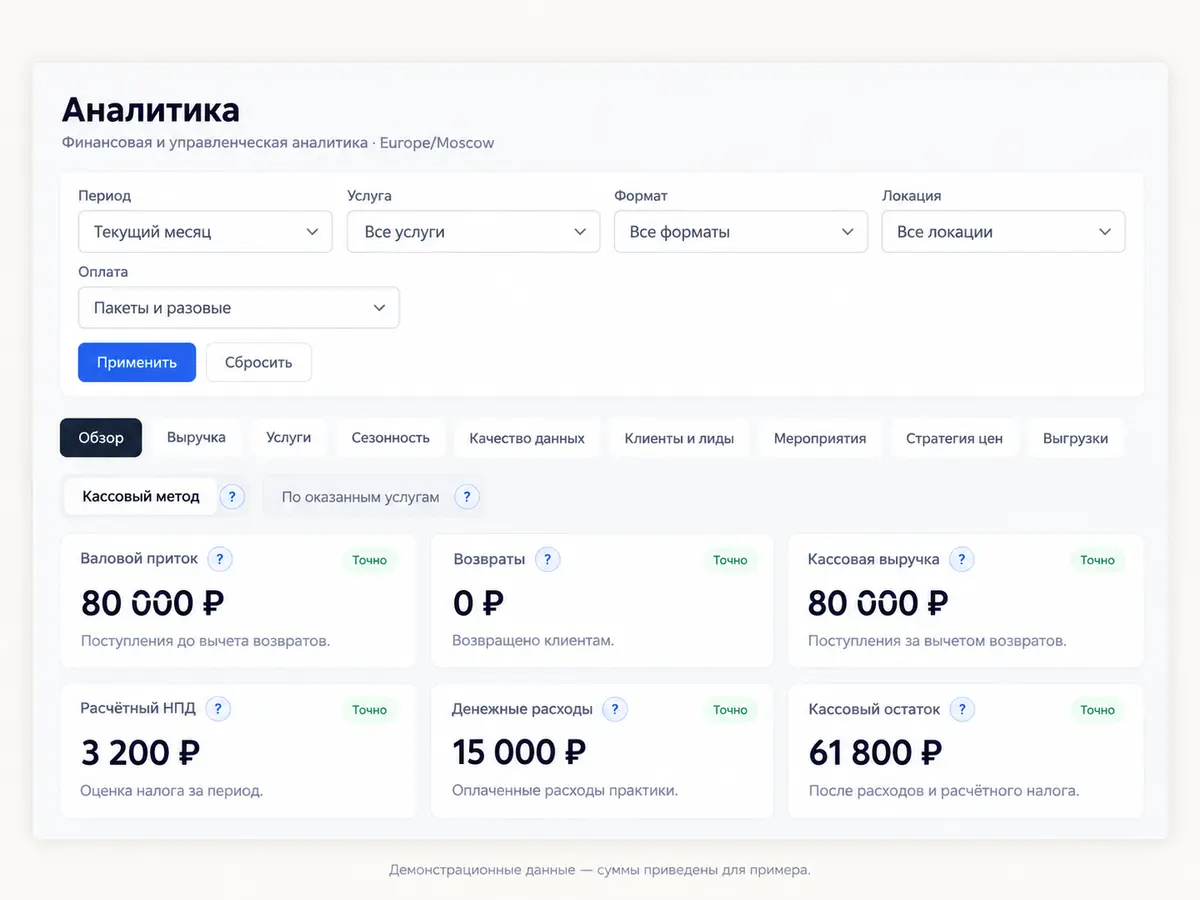
Task: Open the Формат dropdown
Action: (740, 232)
